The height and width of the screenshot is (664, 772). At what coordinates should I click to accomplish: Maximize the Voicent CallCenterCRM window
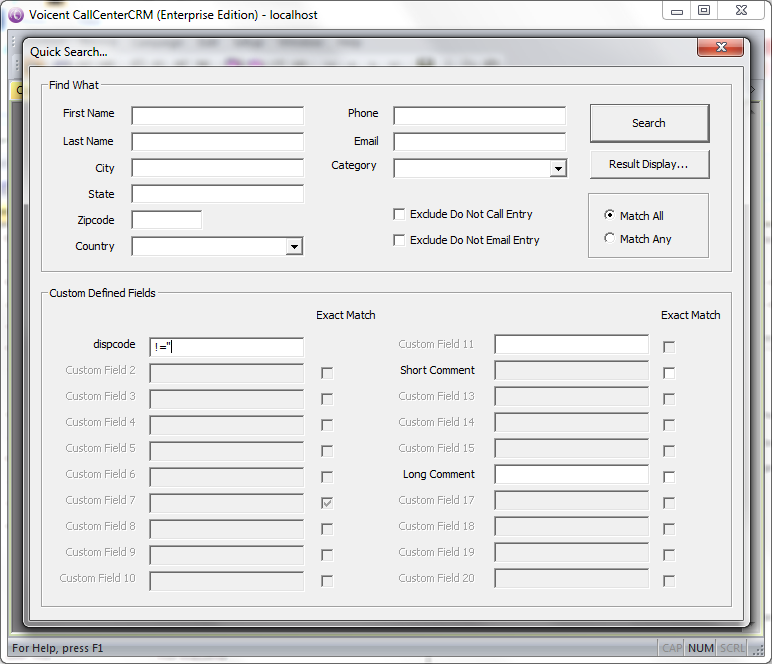pos(704,10)
